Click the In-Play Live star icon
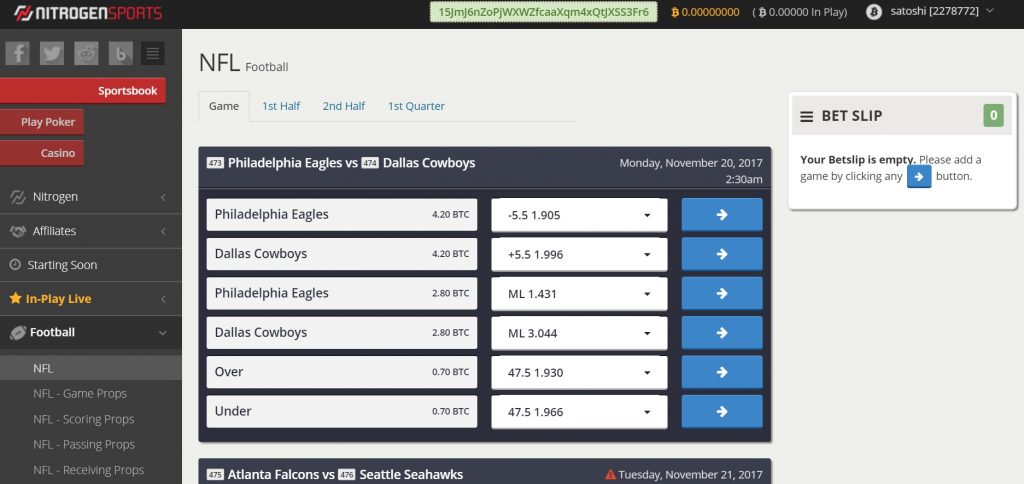Image resolution: width=1024 pixels, height=484 pixels. pos(16,298)
